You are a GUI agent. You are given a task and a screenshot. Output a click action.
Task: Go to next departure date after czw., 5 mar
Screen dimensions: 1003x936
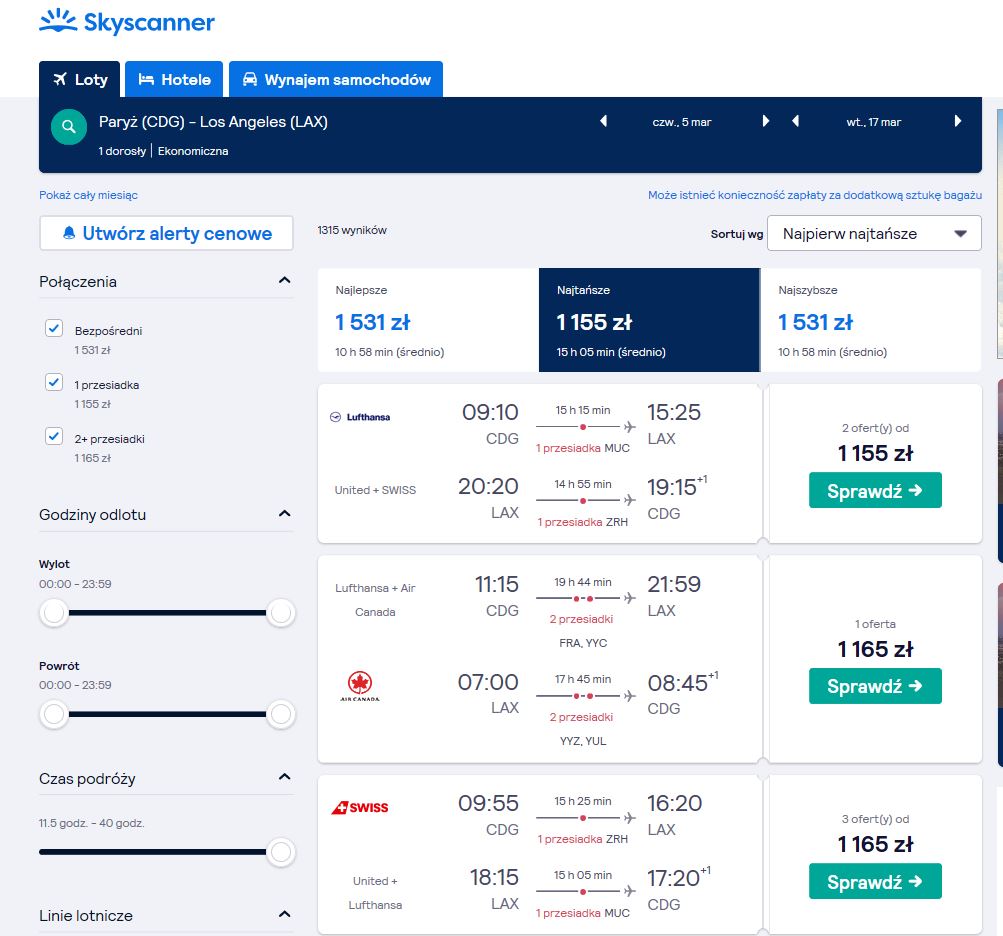[765, 121]
